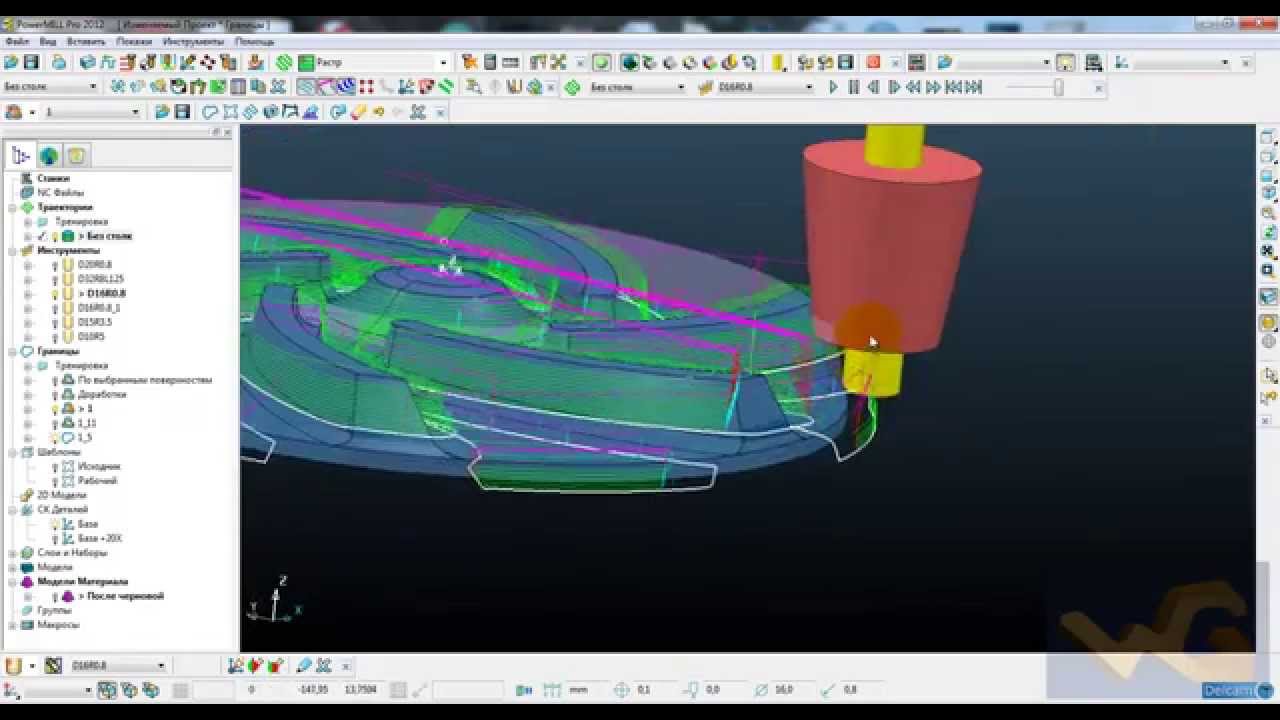Click the calculator icon in main toolbar
This screenshot has width=1280, height=720.
(490, 62)
